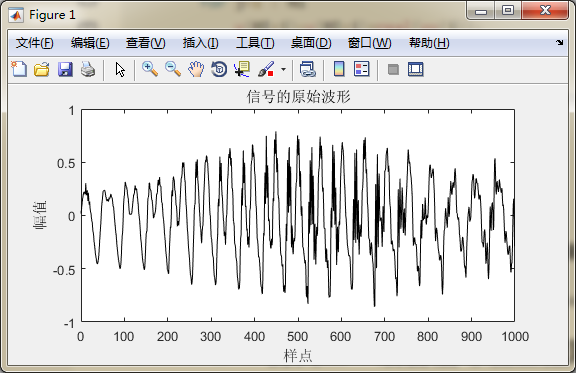Activate the Zoom In magnifier tool
Viewport: 576px width, 373px height.
coord(150,69)
